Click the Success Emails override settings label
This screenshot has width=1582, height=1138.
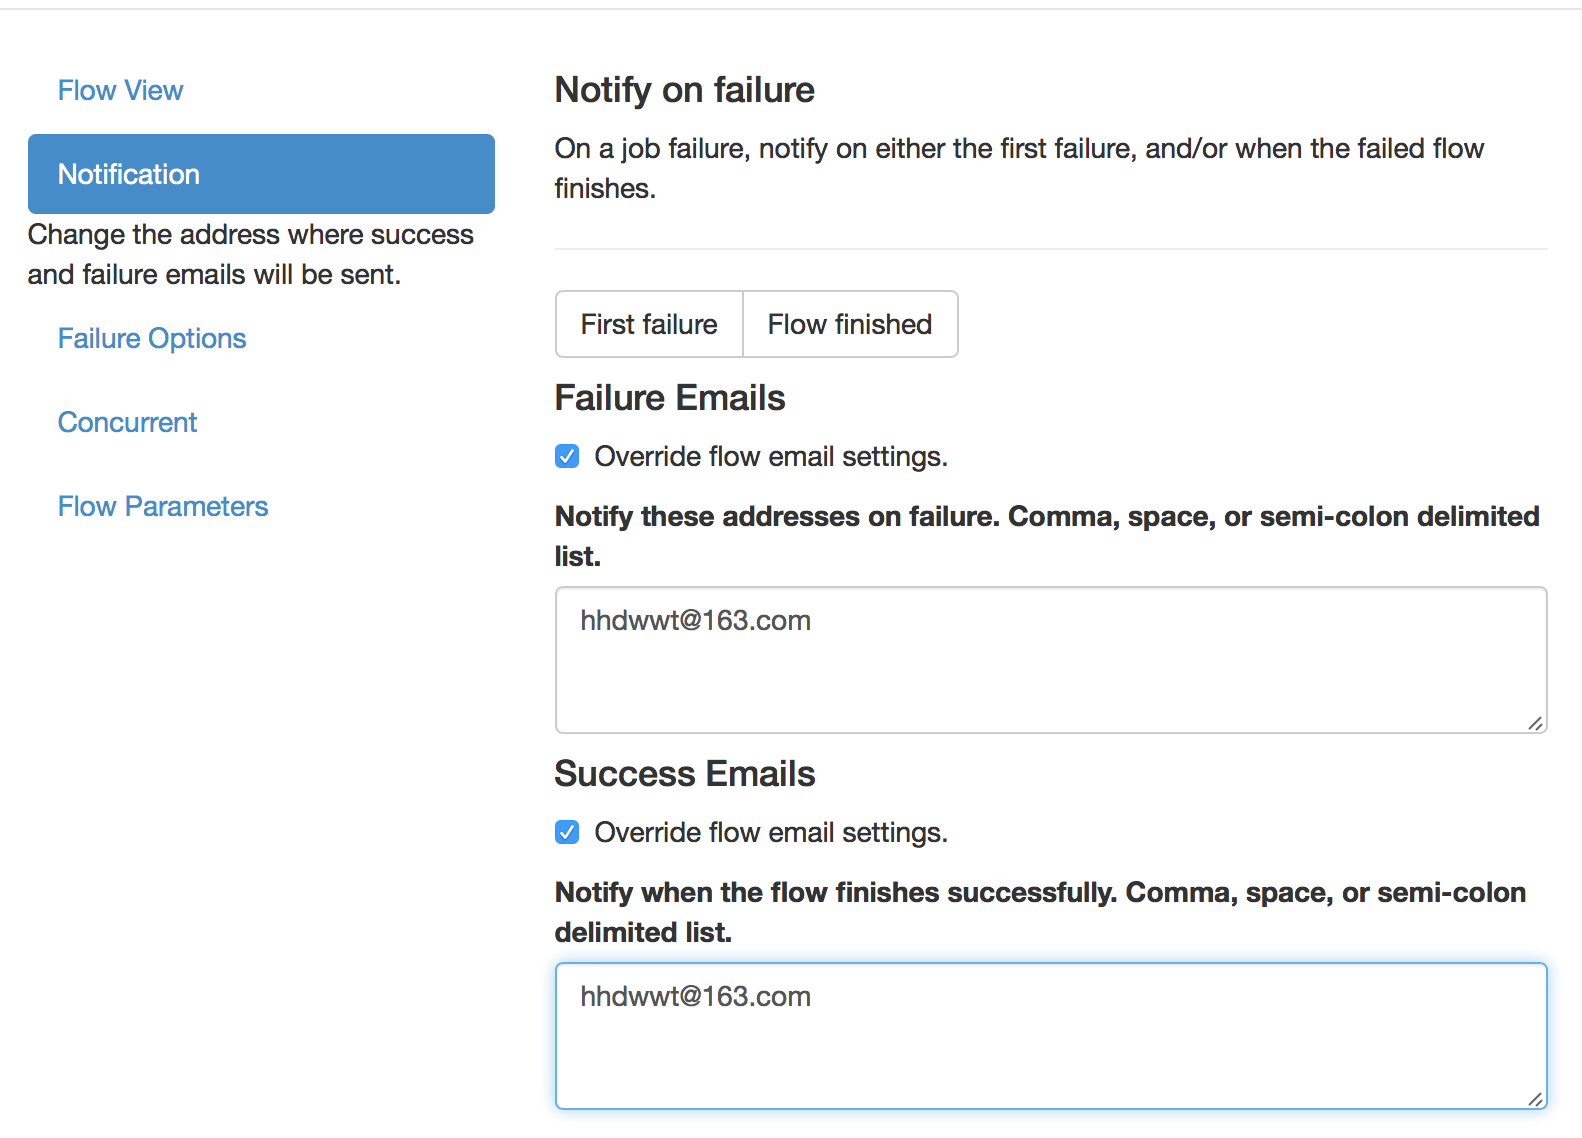[x=770, y=833]
